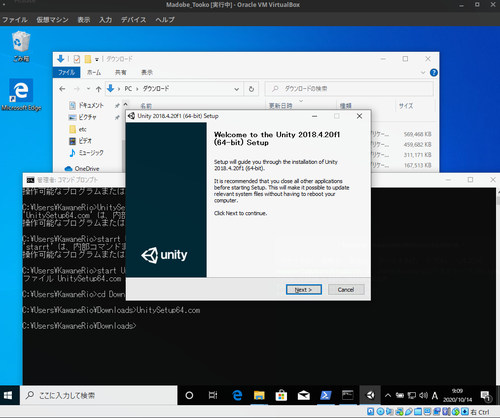This screenshot has height=418, width=500.
Task: Select Explorer 共有 ribbon tab
Action: (x=120, y=72)
